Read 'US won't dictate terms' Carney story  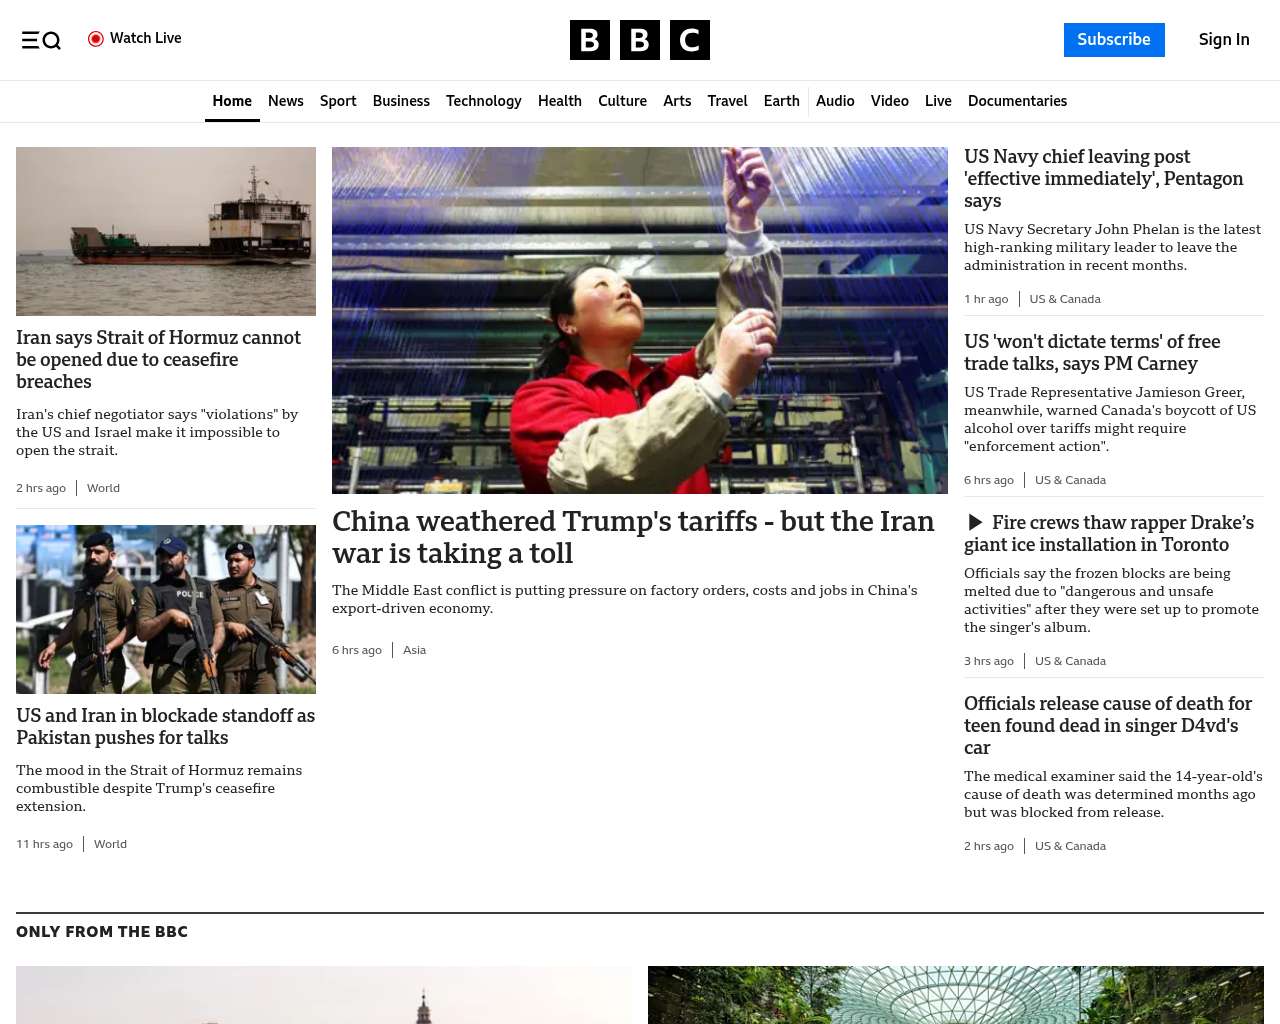(1092, 353)
